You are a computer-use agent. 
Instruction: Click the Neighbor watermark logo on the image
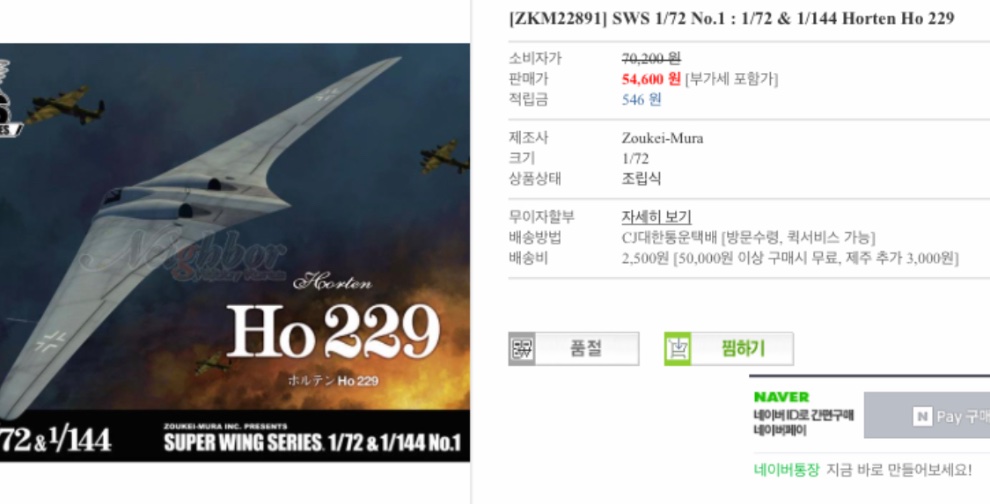(x=183, y=256)
